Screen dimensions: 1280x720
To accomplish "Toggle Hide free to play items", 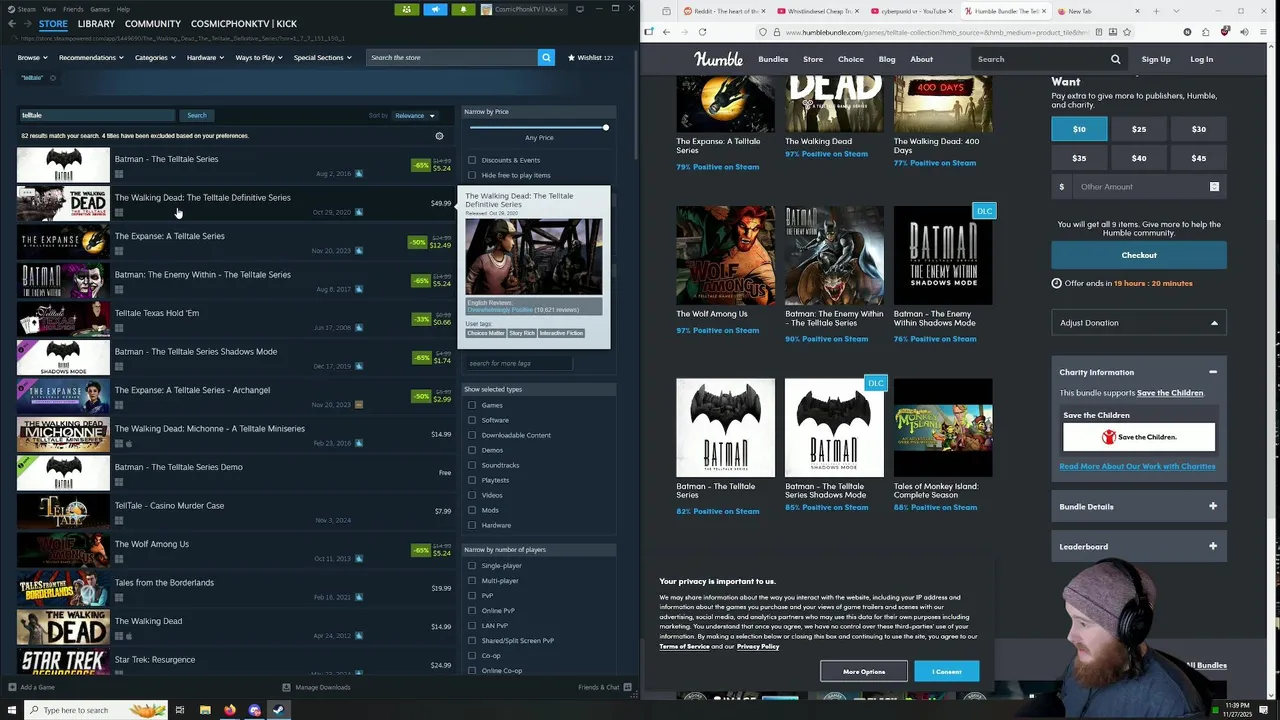I will (472, 175).
